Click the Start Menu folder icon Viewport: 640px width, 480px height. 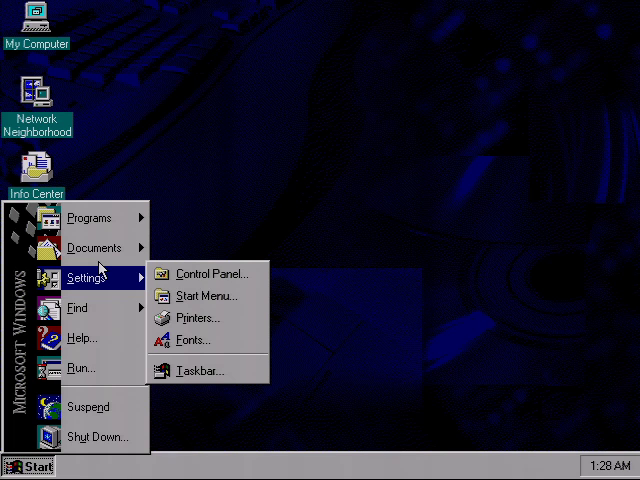point(162,296)
